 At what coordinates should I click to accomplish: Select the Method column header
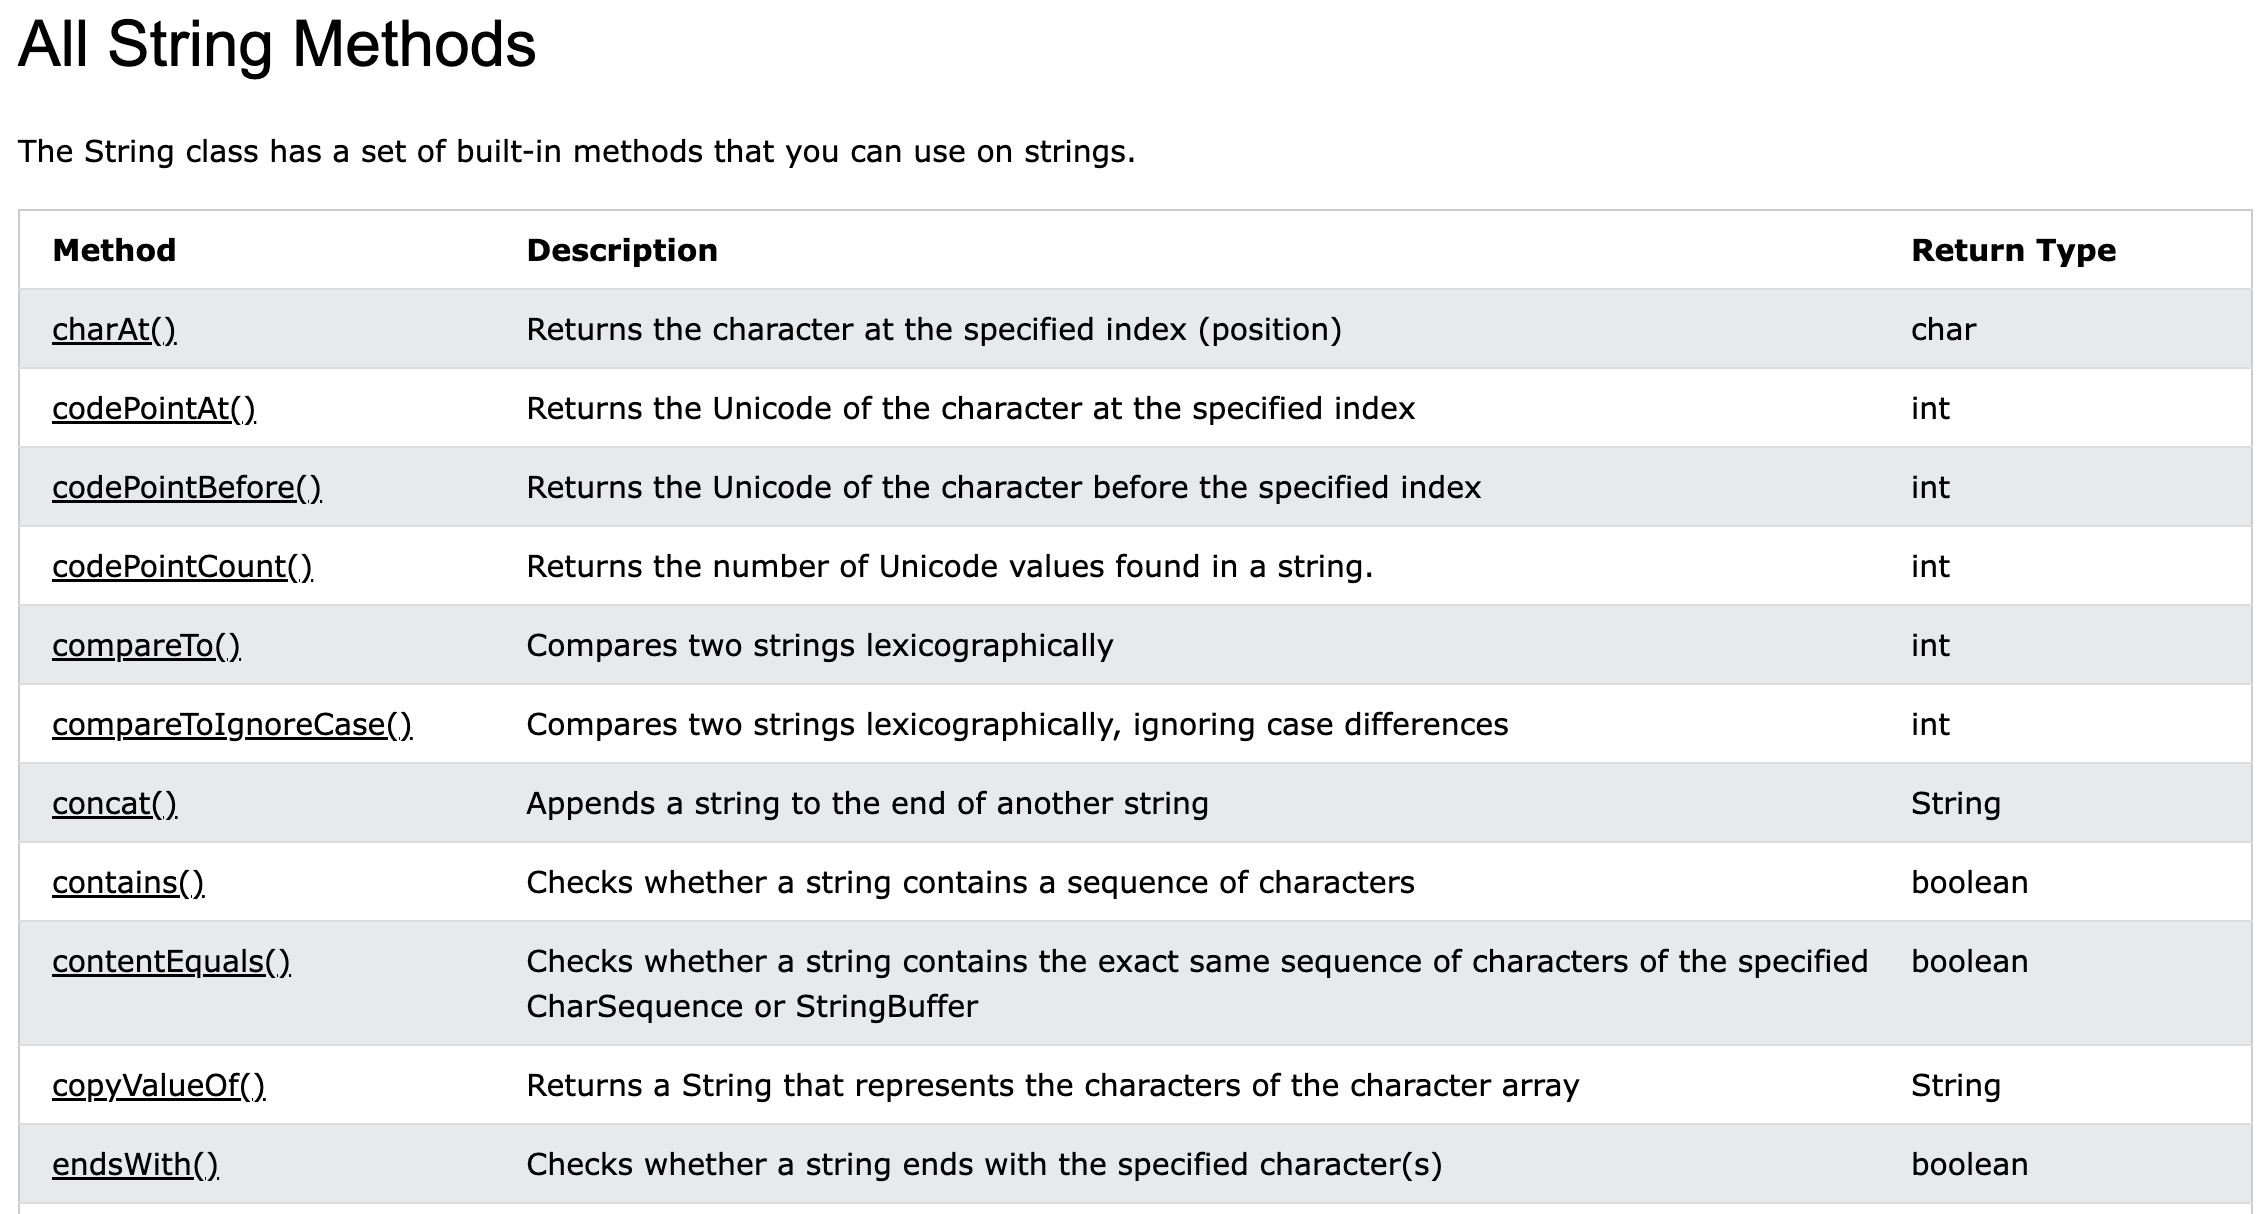114,250
